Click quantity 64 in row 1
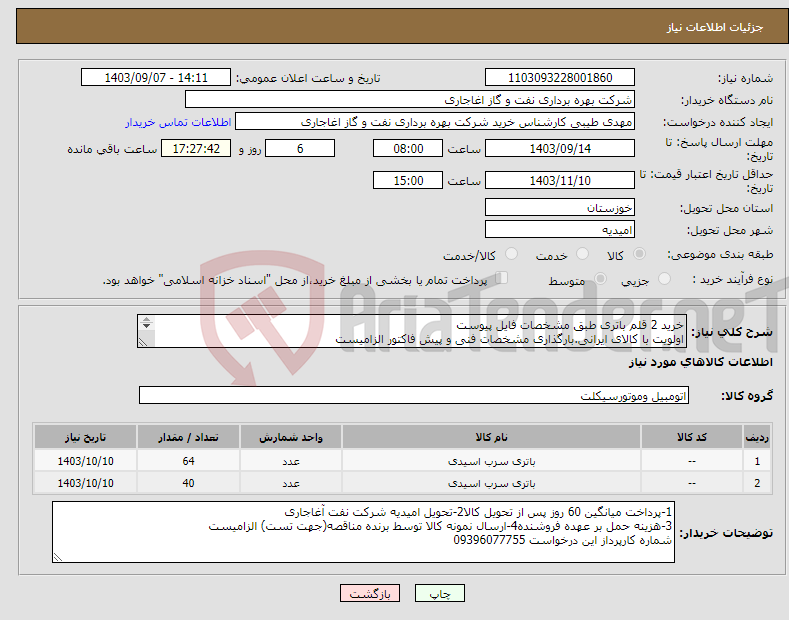The image size is (789, 620). pyautogui.click(x=188, y=461)
